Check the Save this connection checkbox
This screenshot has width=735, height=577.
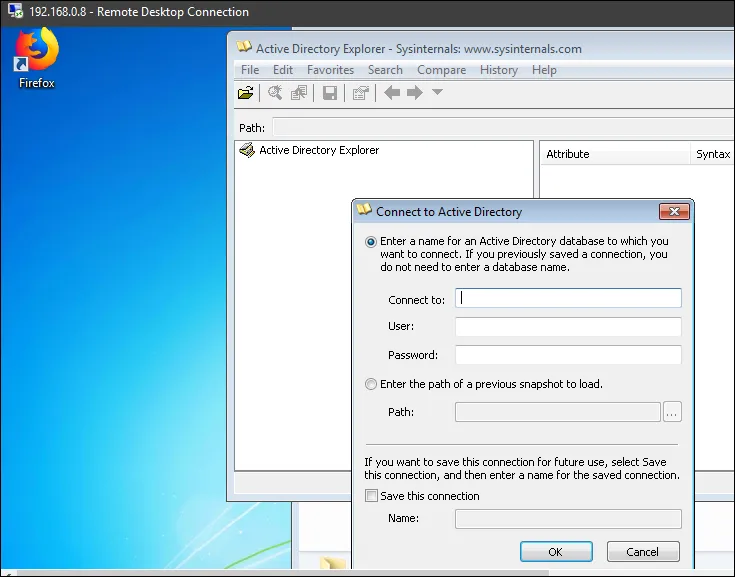(x=371, y=495)
